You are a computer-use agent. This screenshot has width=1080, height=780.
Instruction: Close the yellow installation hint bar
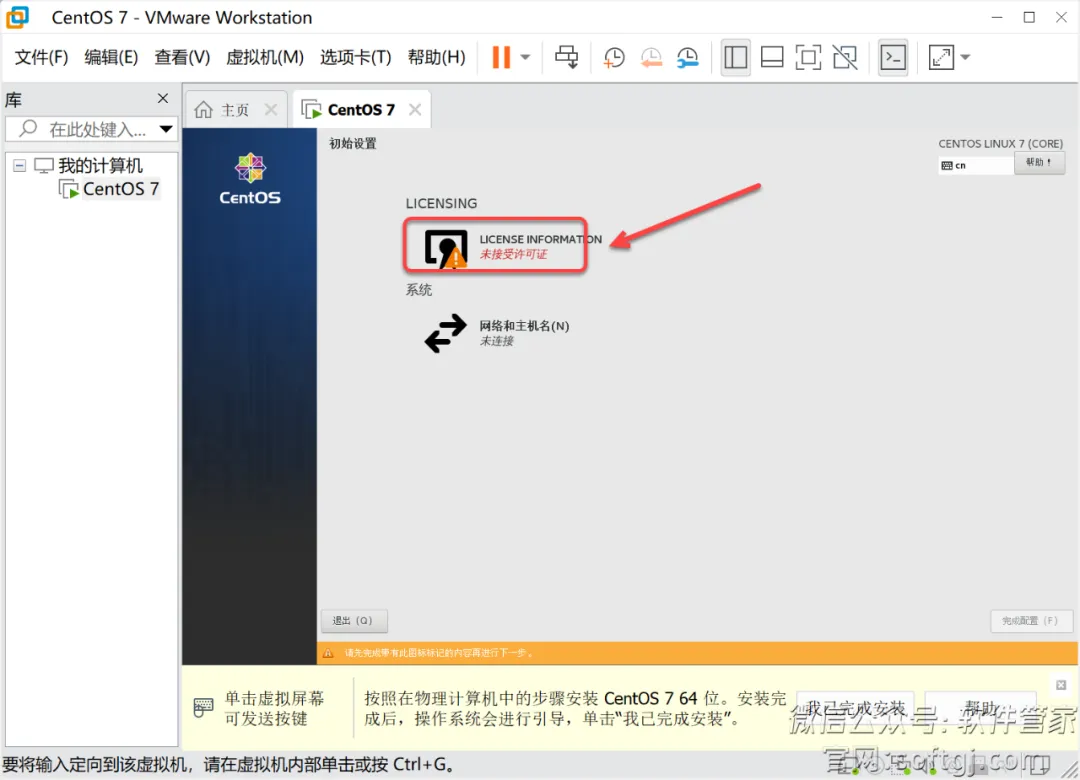1061,685
